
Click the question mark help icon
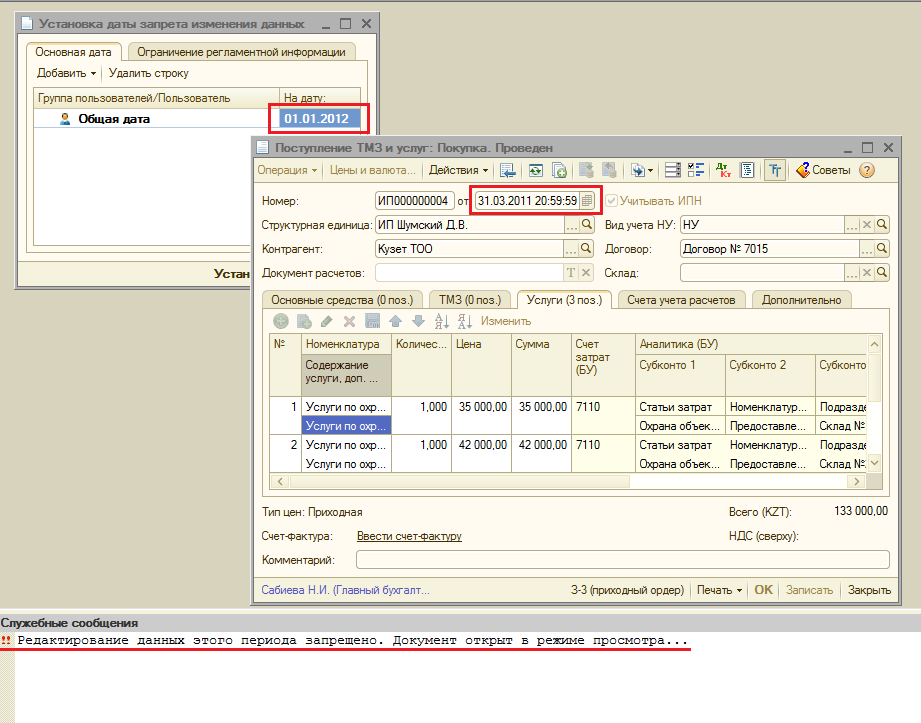click(x=866, y=170)
